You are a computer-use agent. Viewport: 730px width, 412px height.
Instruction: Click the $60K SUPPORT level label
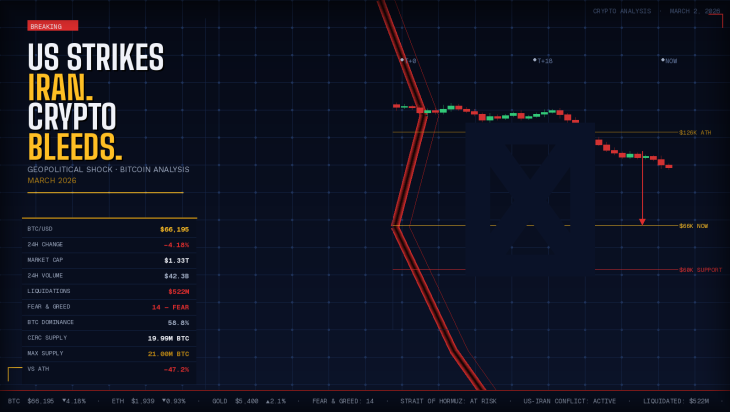coord(700,269)
